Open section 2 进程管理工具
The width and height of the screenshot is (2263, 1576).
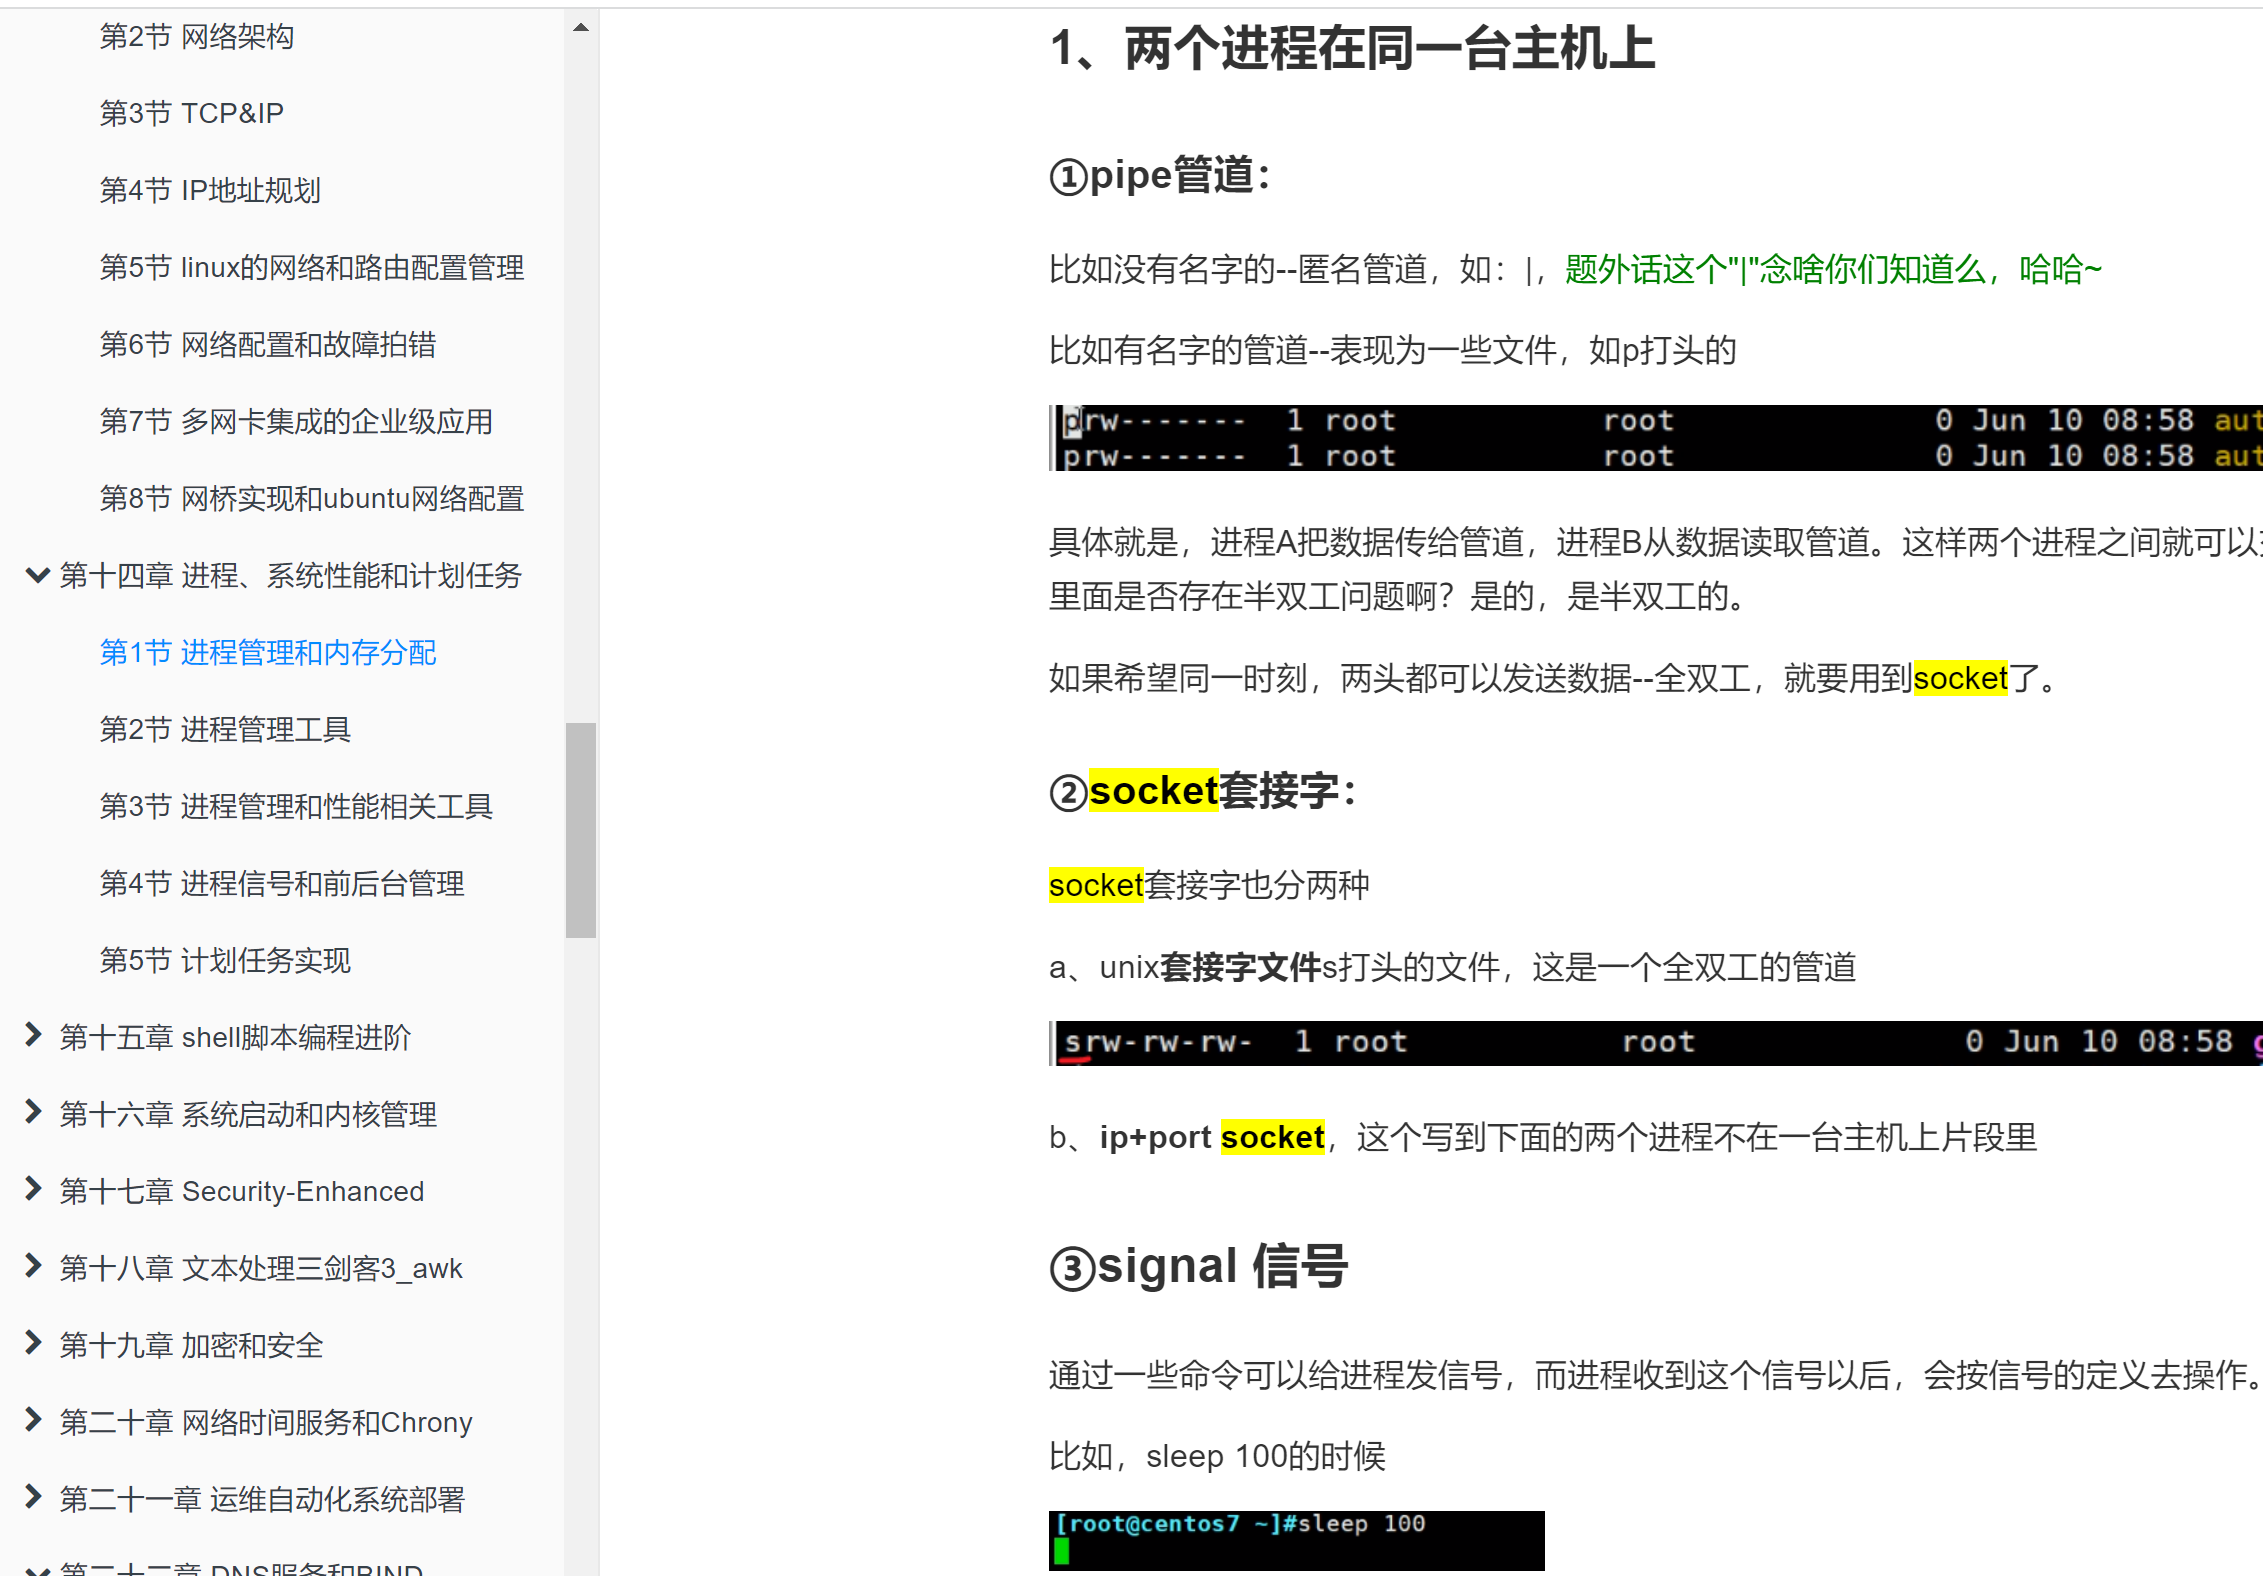pyautogui.click(x=225, y=729)
